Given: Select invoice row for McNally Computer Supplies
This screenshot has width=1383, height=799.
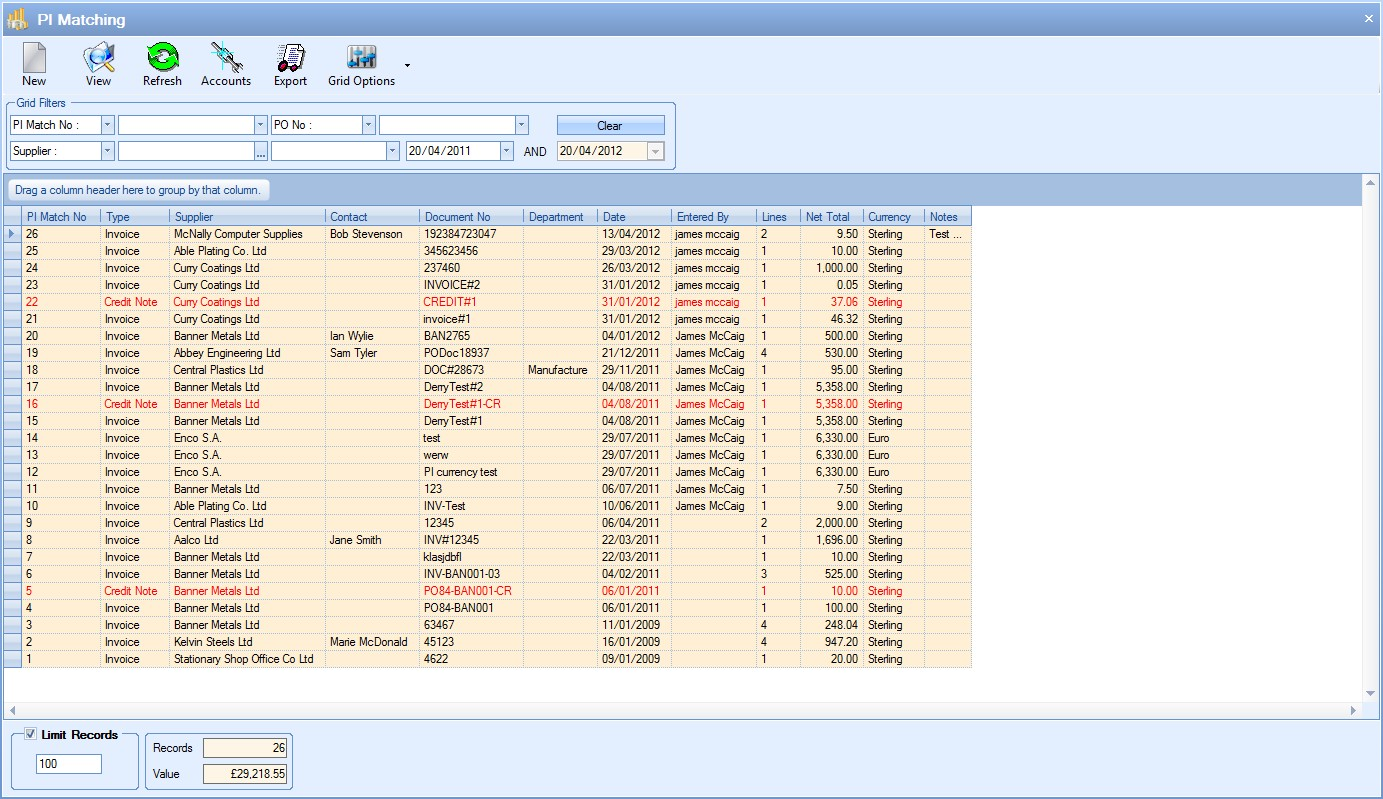Looking at the screenshot, I should (x=238, y=234).
